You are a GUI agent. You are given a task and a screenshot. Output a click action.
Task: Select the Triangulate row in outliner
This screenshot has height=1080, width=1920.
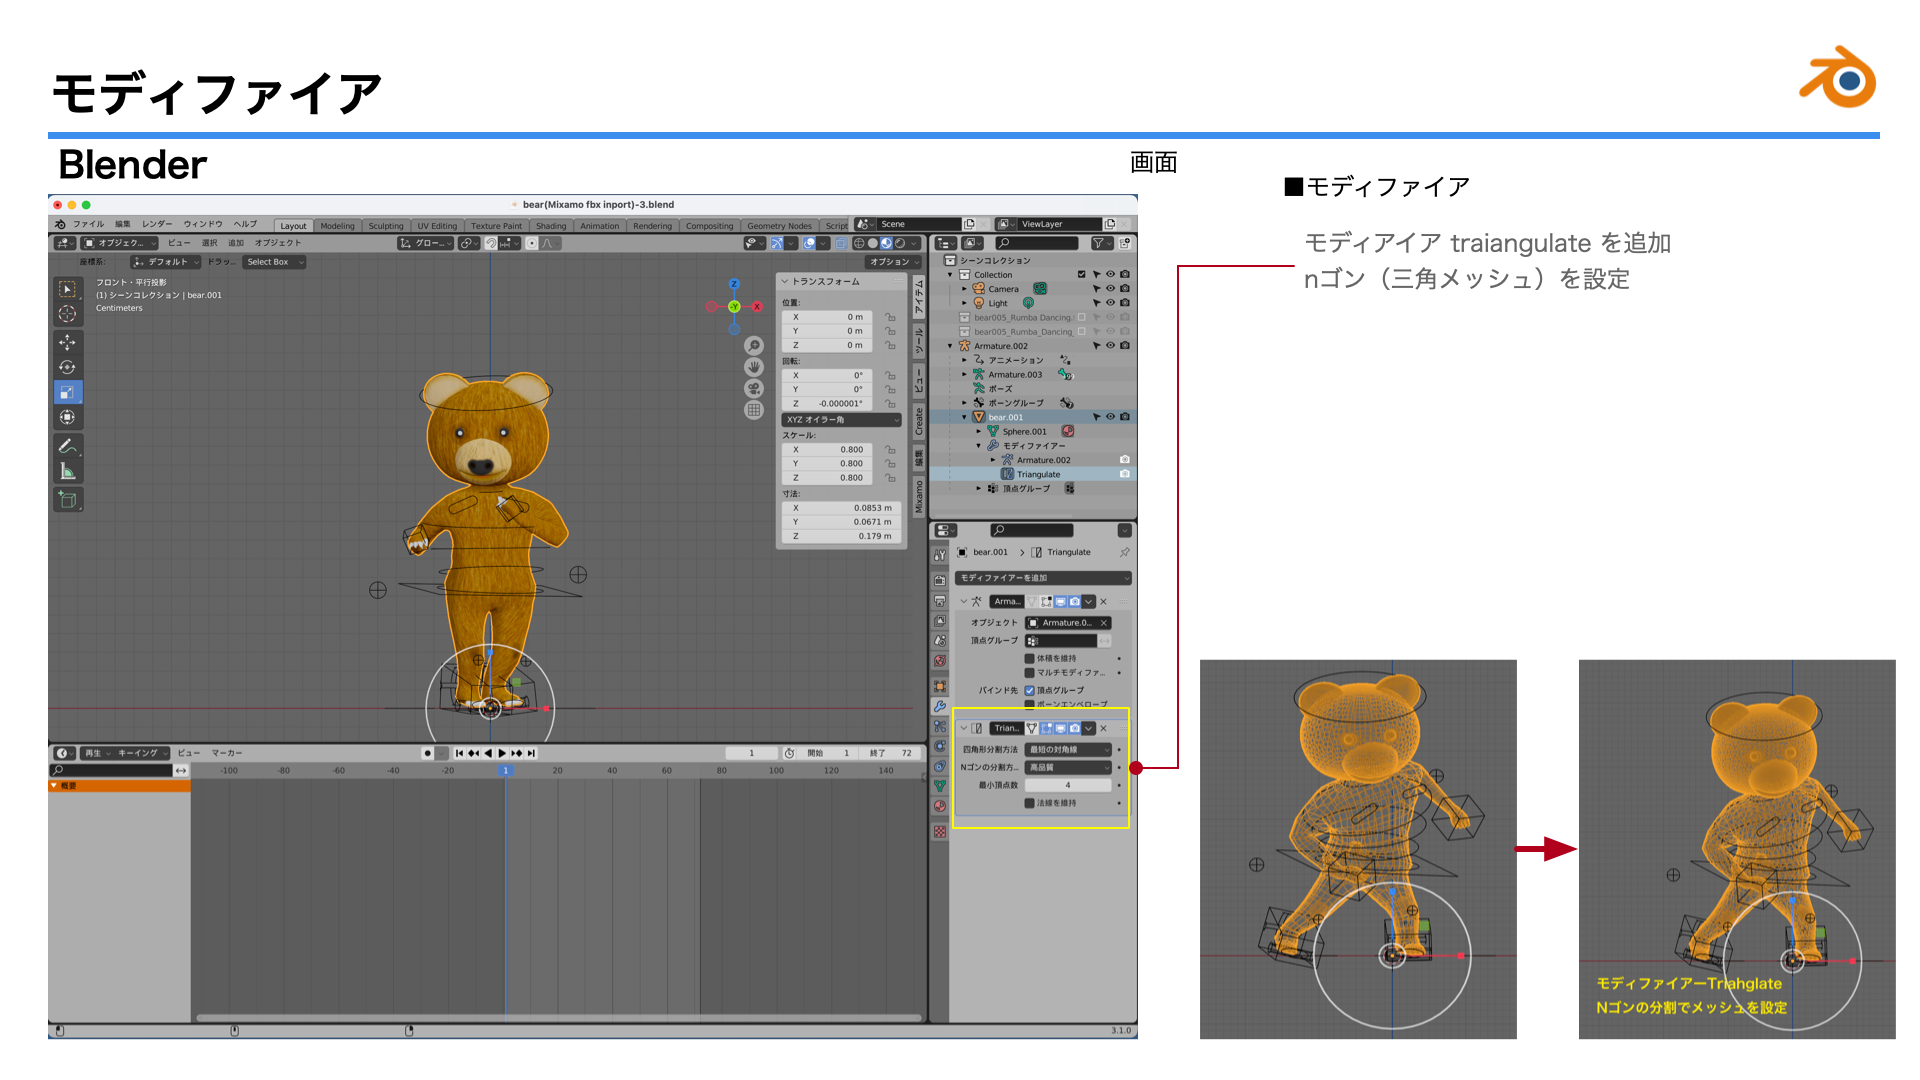click(1033, 475)
